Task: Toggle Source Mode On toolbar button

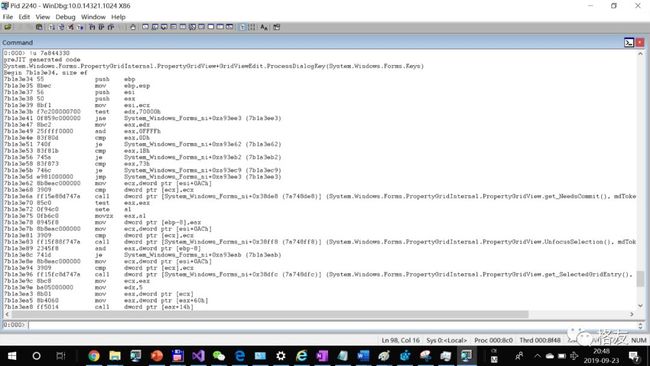Action: pyautogui.click(x=243, y=27)
